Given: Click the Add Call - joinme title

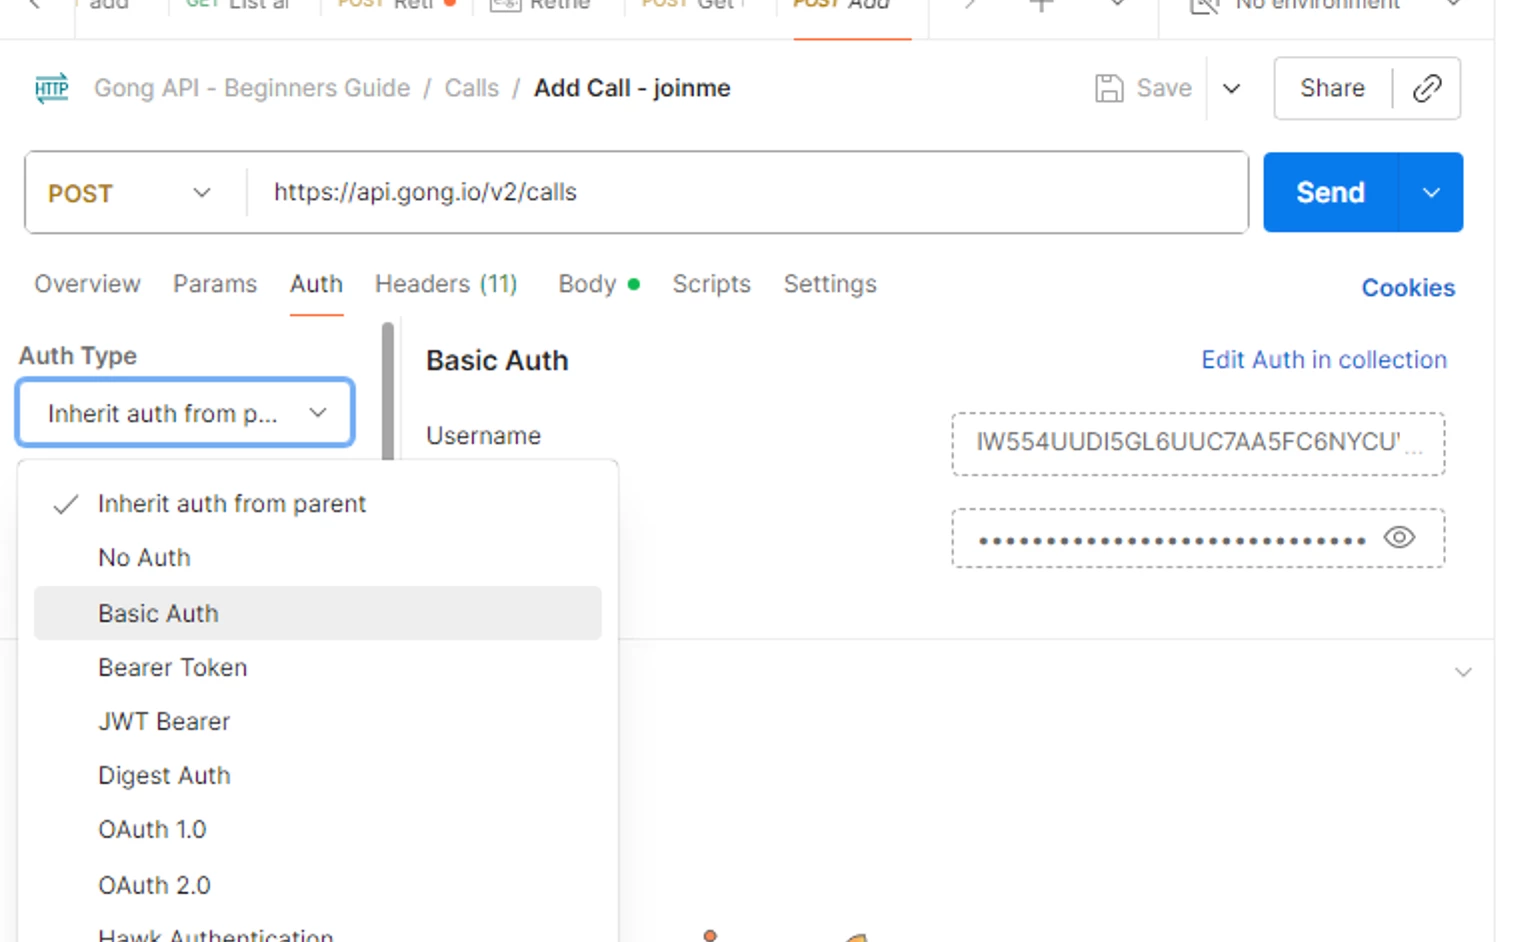Looking at the screenshot, I should tap(632, 88).
